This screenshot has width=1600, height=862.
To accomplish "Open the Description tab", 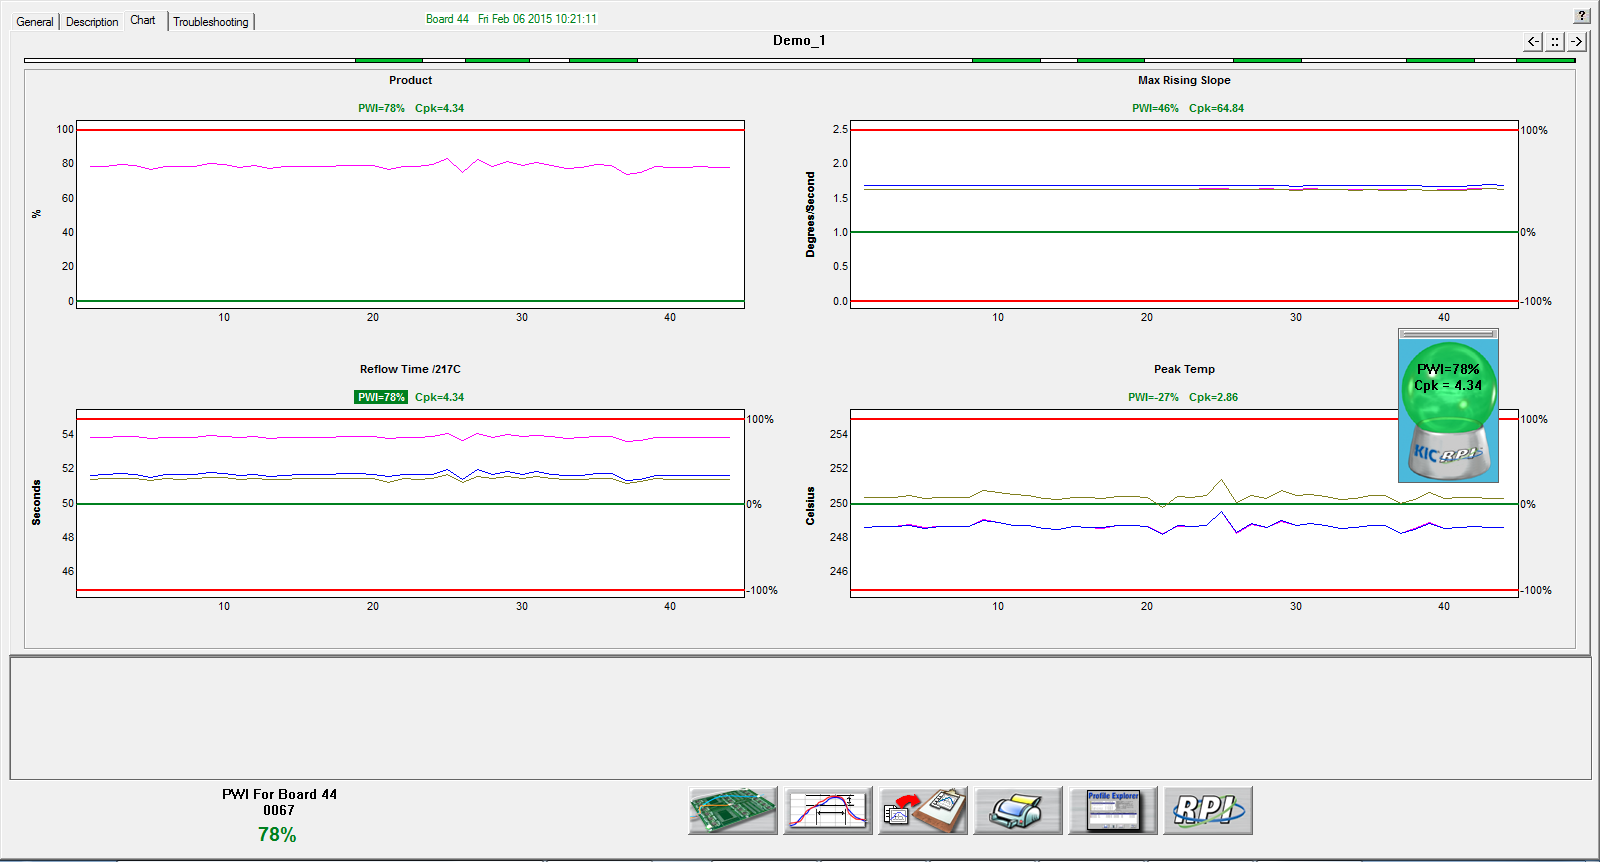I will (92, 22).
